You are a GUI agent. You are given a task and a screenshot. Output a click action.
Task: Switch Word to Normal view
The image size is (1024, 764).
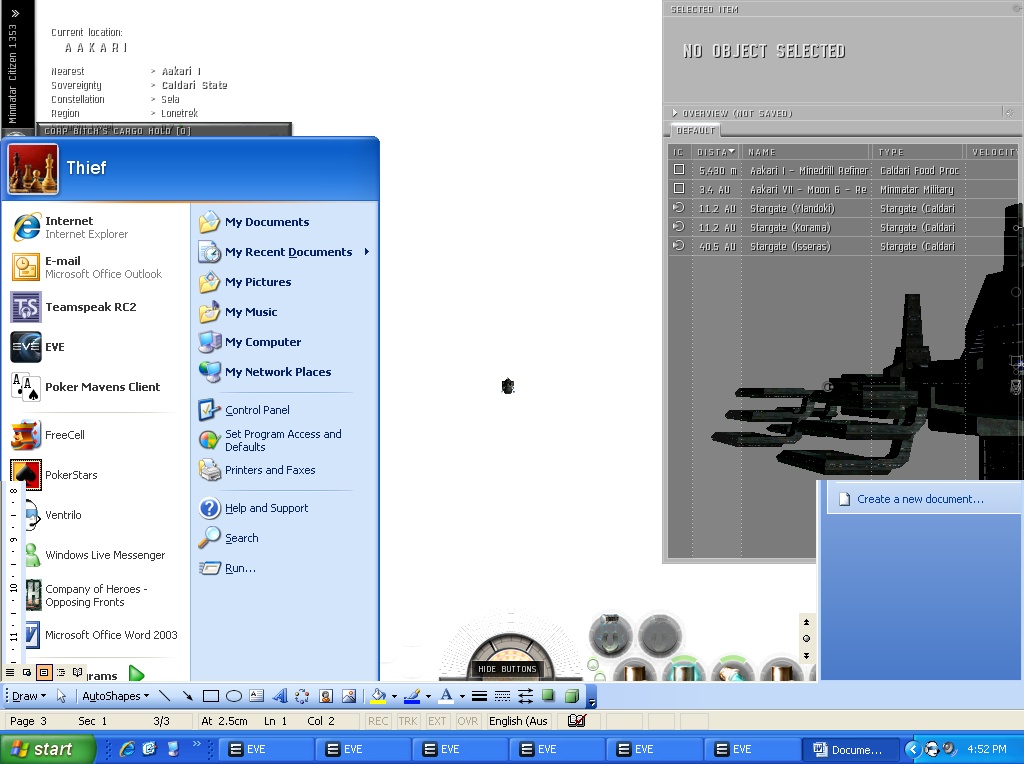10,672
